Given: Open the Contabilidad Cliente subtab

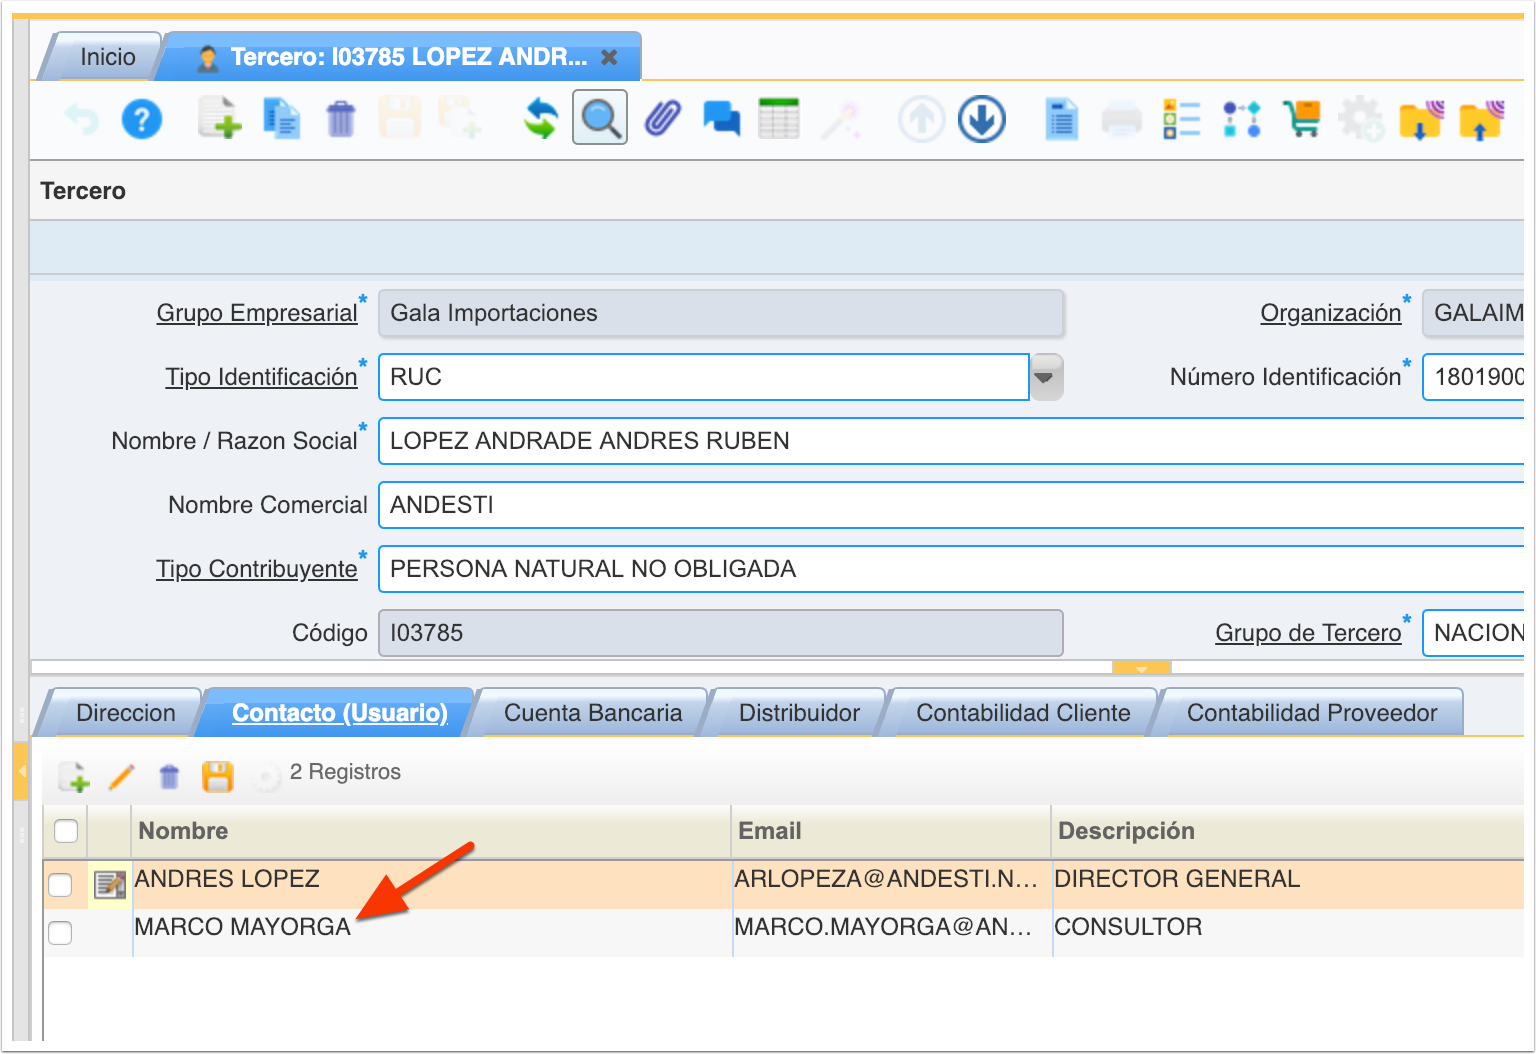Looking at the screenshot, I should 1023,713.
